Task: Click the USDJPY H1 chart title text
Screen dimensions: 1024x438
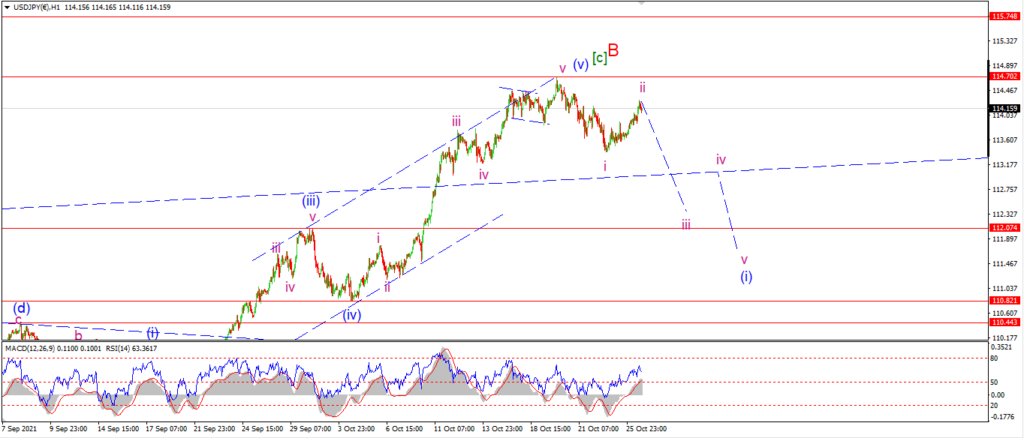Action: click(38, 7)
